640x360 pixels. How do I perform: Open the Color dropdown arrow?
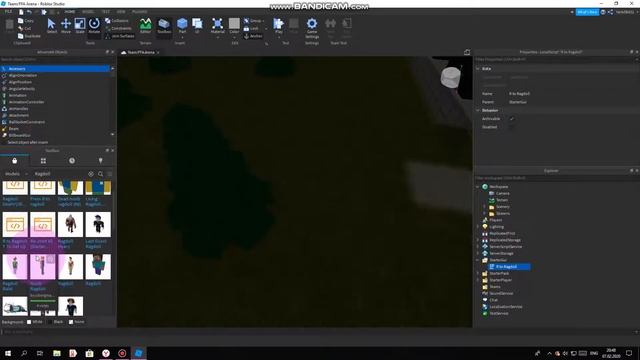click(234, 37)
